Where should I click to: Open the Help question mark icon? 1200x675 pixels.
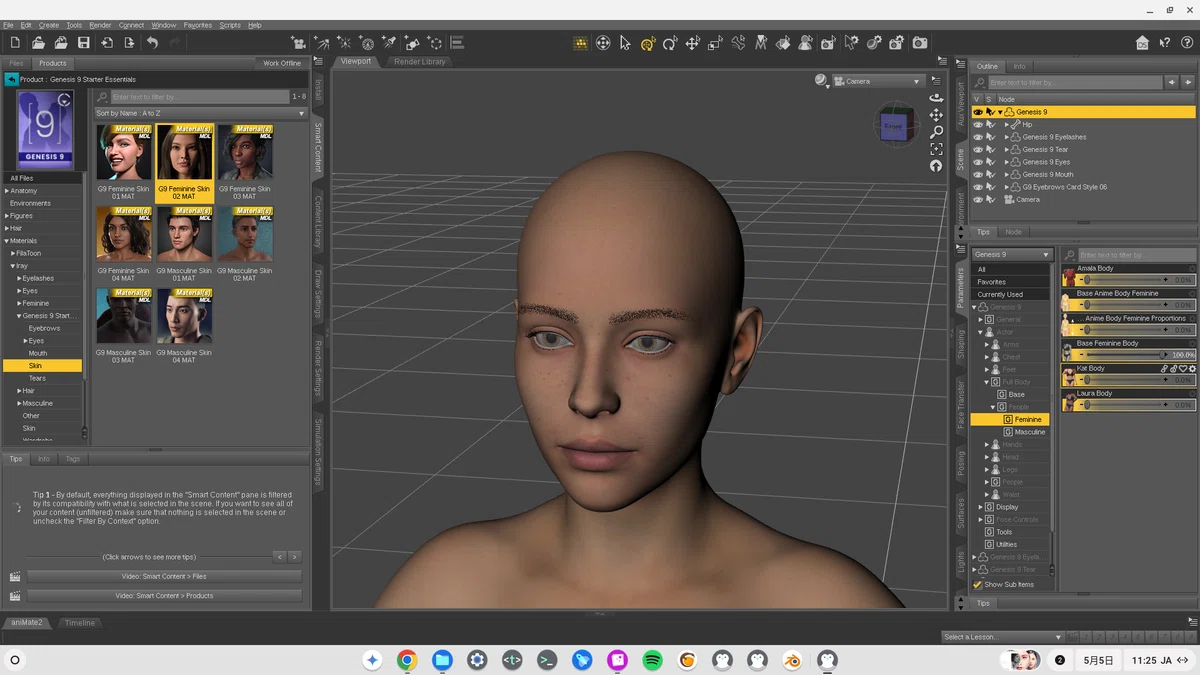[1186, 43]
